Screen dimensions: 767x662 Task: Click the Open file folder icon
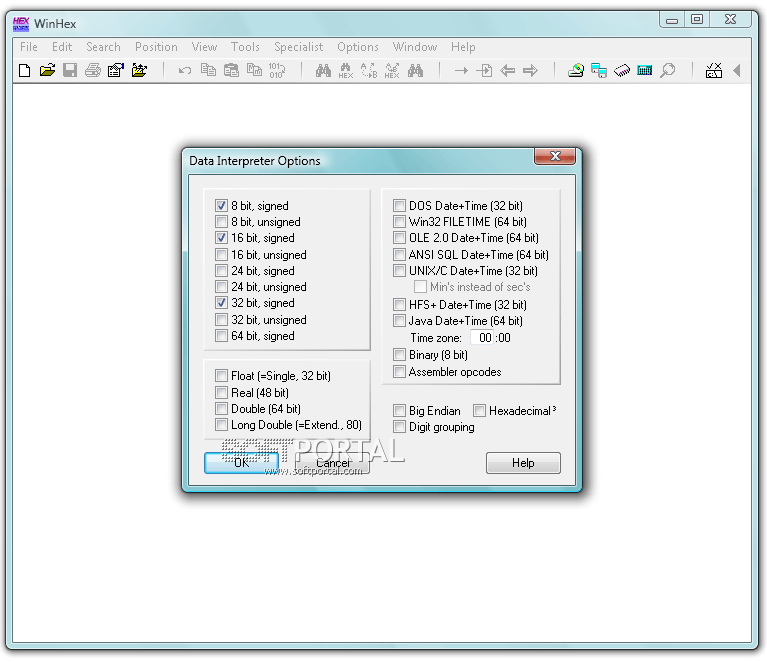point(47,70)
